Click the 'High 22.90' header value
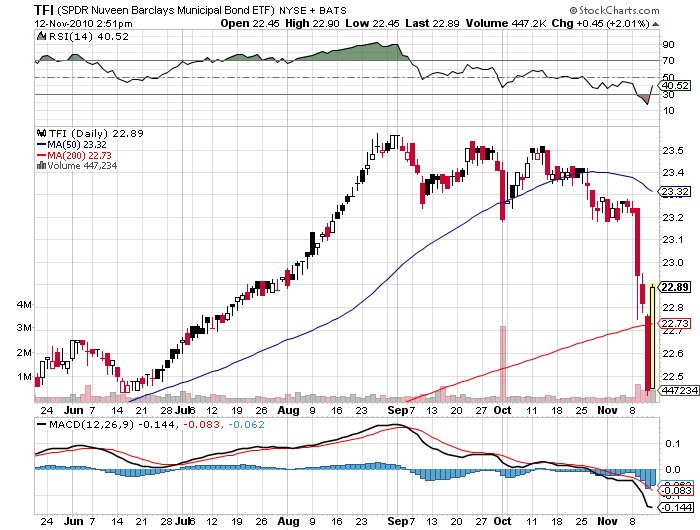700x530 pixels. (x=312, y=24)
